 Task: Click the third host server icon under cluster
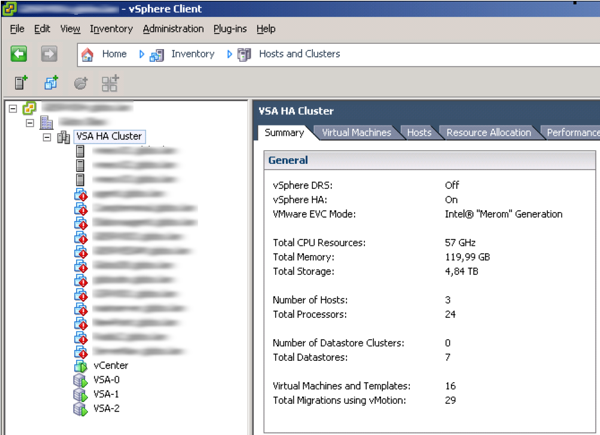coord(80,179)
